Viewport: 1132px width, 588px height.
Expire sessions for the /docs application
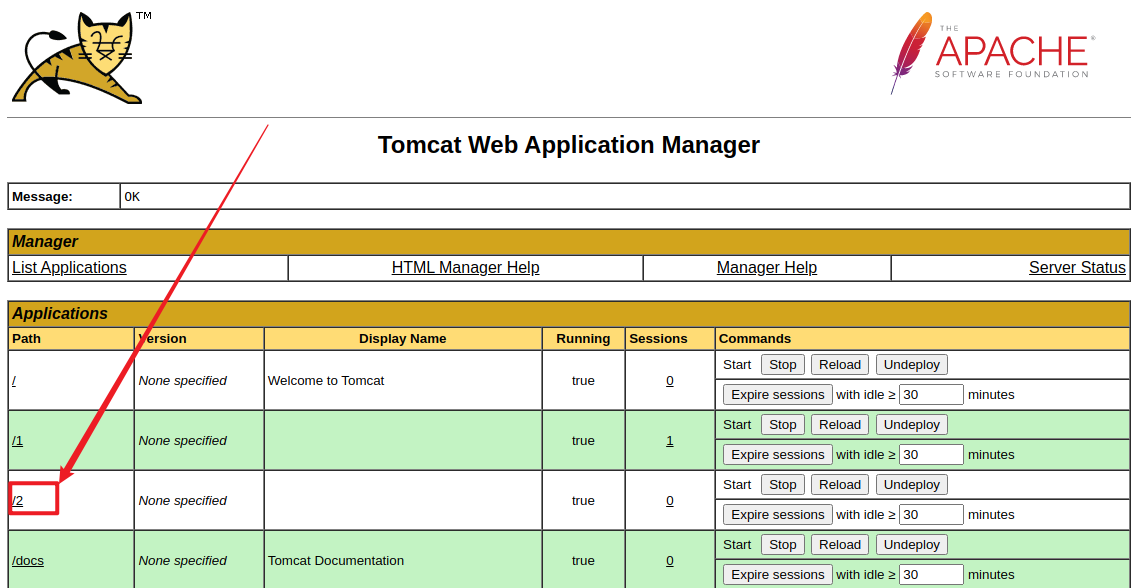[x=778, y=574]
